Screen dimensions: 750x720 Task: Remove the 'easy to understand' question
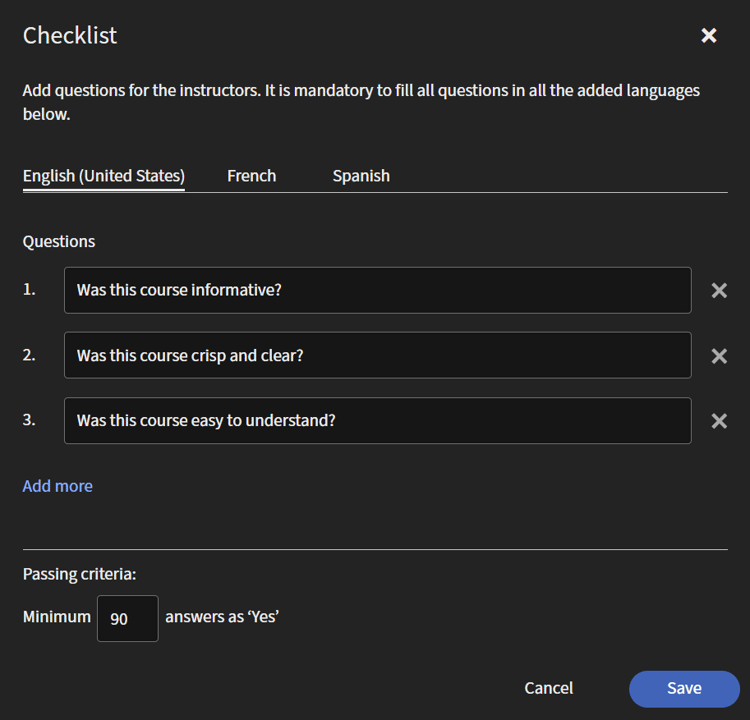(x=719, y=421)
